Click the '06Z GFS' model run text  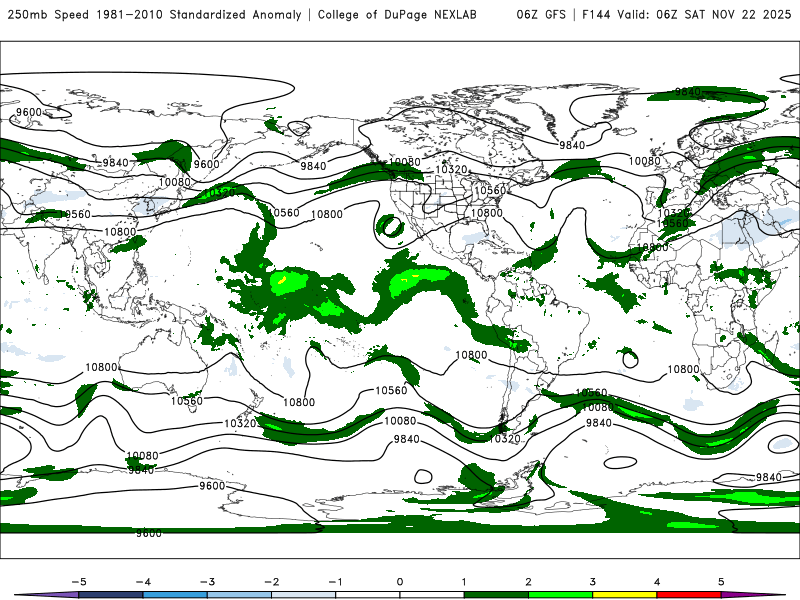click(x=541, y=14)
